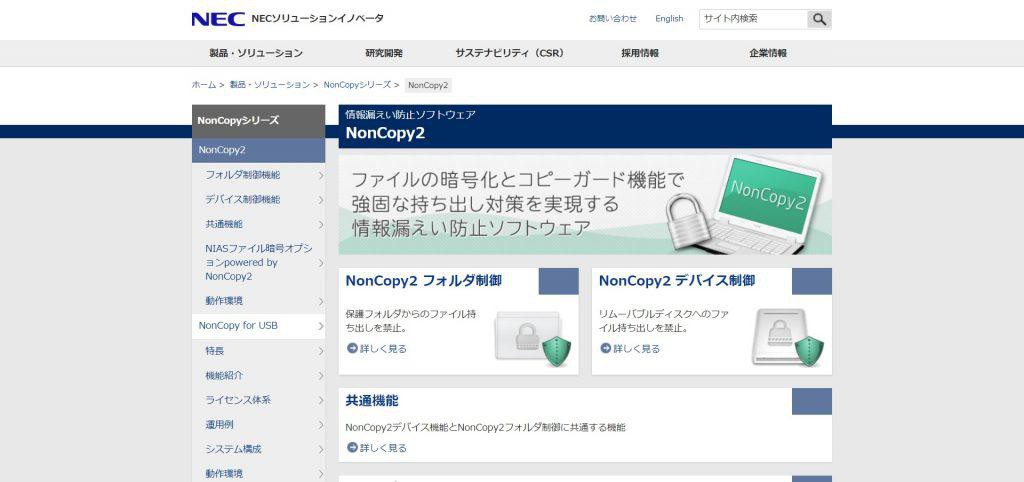
Task: Click the search magnifier button
Action: pyautogui.click(x=820, y=20)
